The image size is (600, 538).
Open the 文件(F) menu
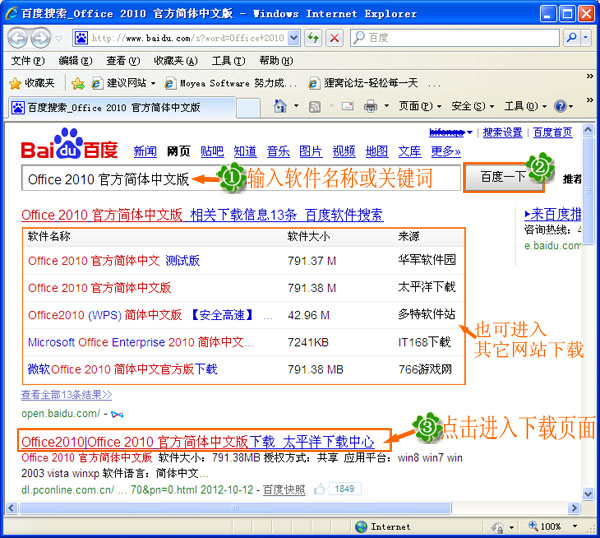(28, 60)
